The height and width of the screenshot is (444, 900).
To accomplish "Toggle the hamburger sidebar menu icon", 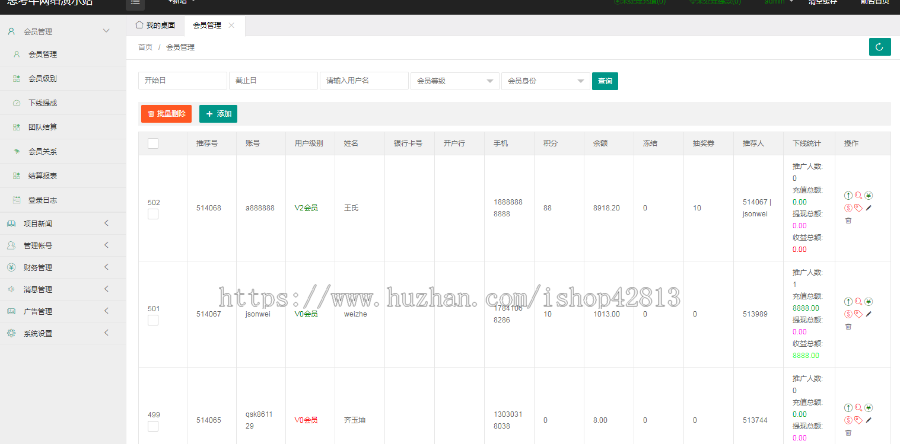I will click(x=135, y=2).
